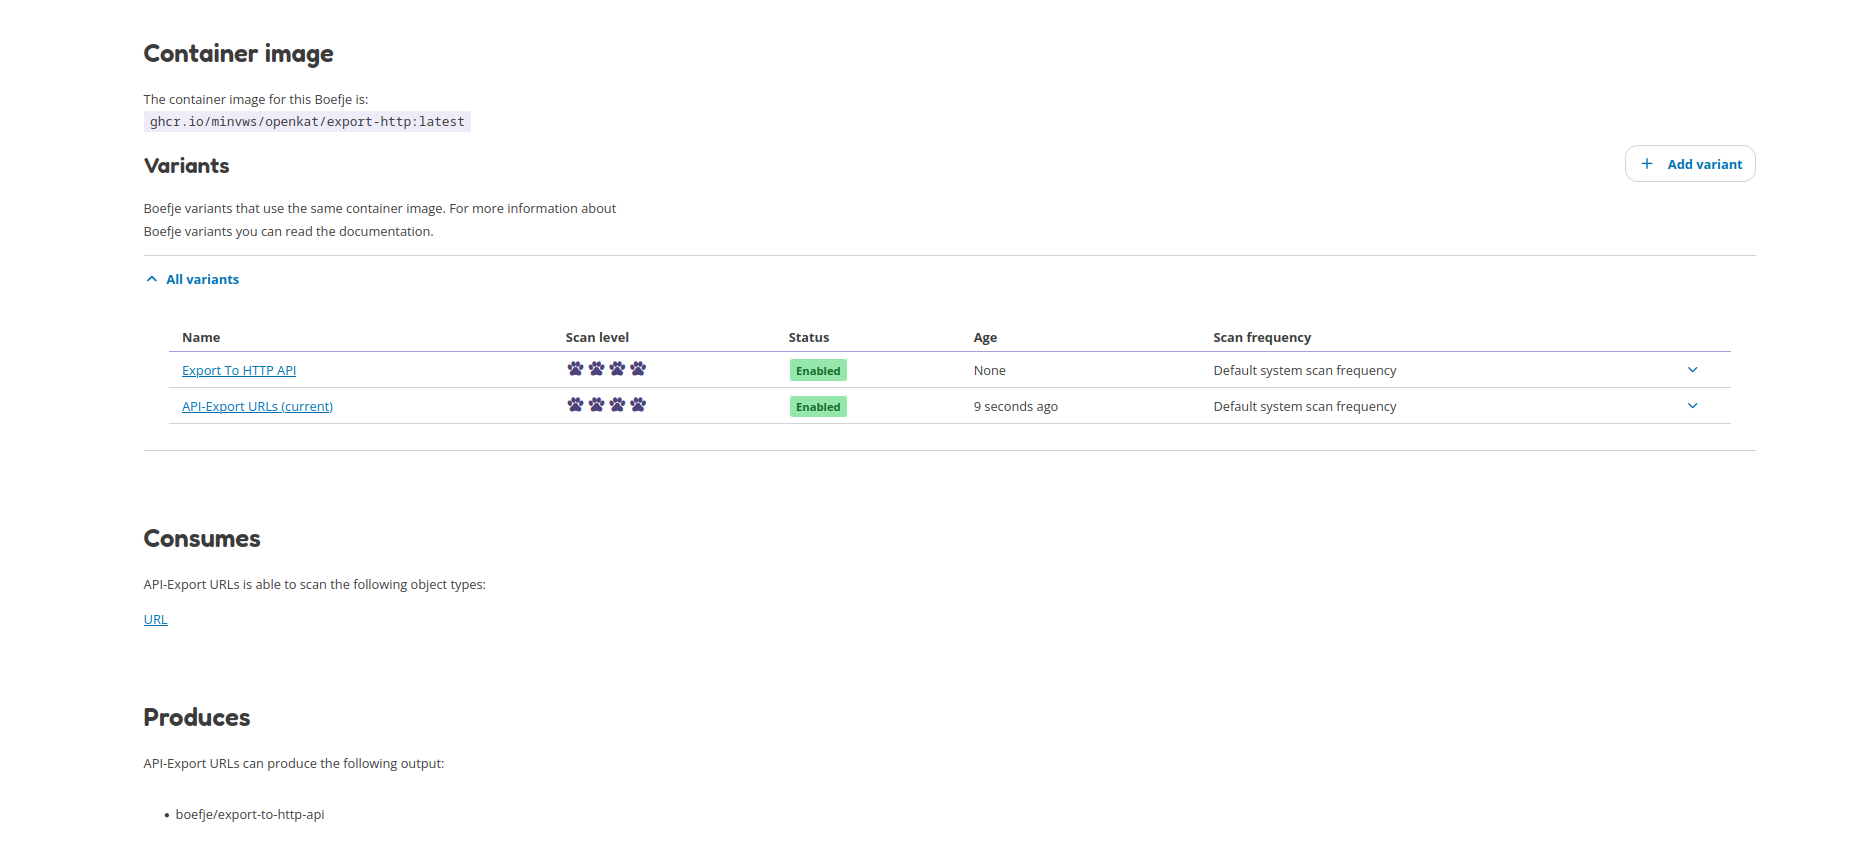Click the Age column header

pos(985,337)
